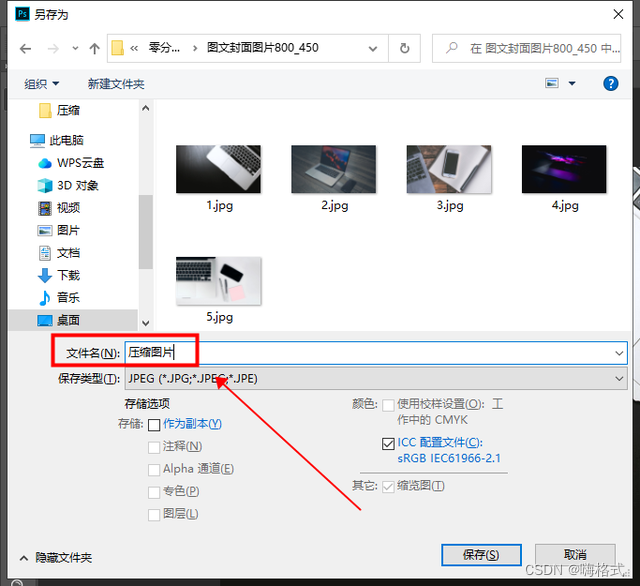Viewport: 640px width, 586px height.
Task: Go back with the left arrow
Action: pyautogui.click(x=25, y=49)
